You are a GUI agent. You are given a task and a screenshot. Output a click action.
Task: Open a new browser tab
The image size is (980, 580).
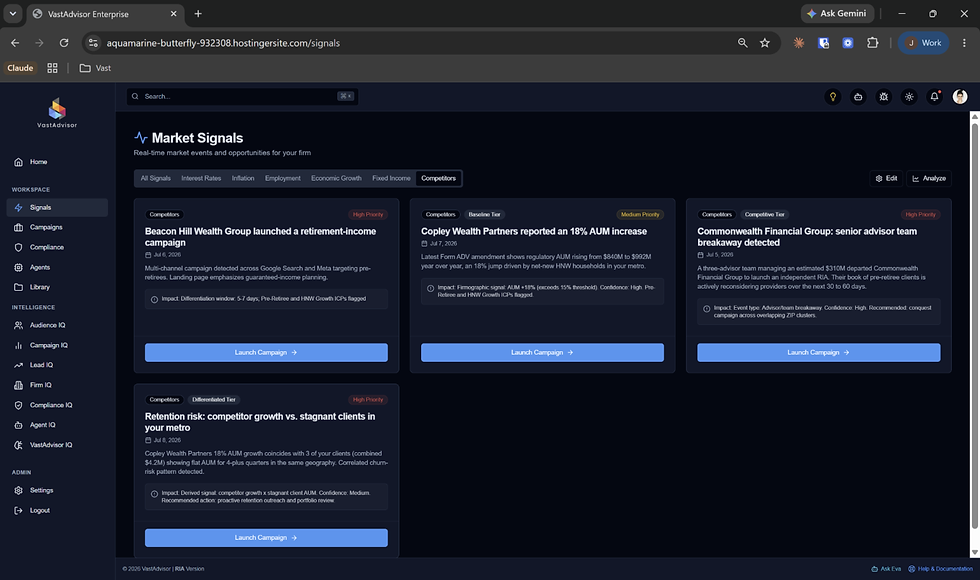pyautogui.click(x=198, y=13)
